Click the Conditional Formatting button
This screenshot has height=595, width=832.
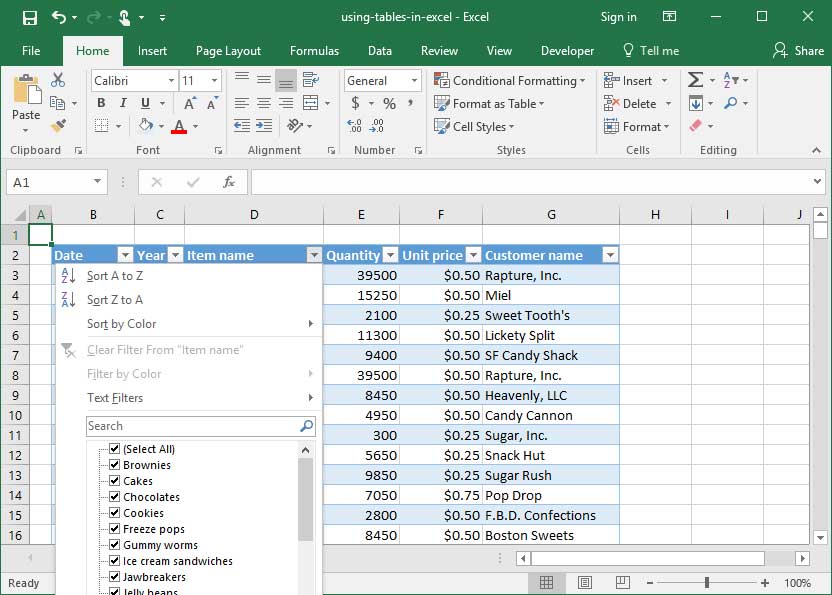[509, 81]
